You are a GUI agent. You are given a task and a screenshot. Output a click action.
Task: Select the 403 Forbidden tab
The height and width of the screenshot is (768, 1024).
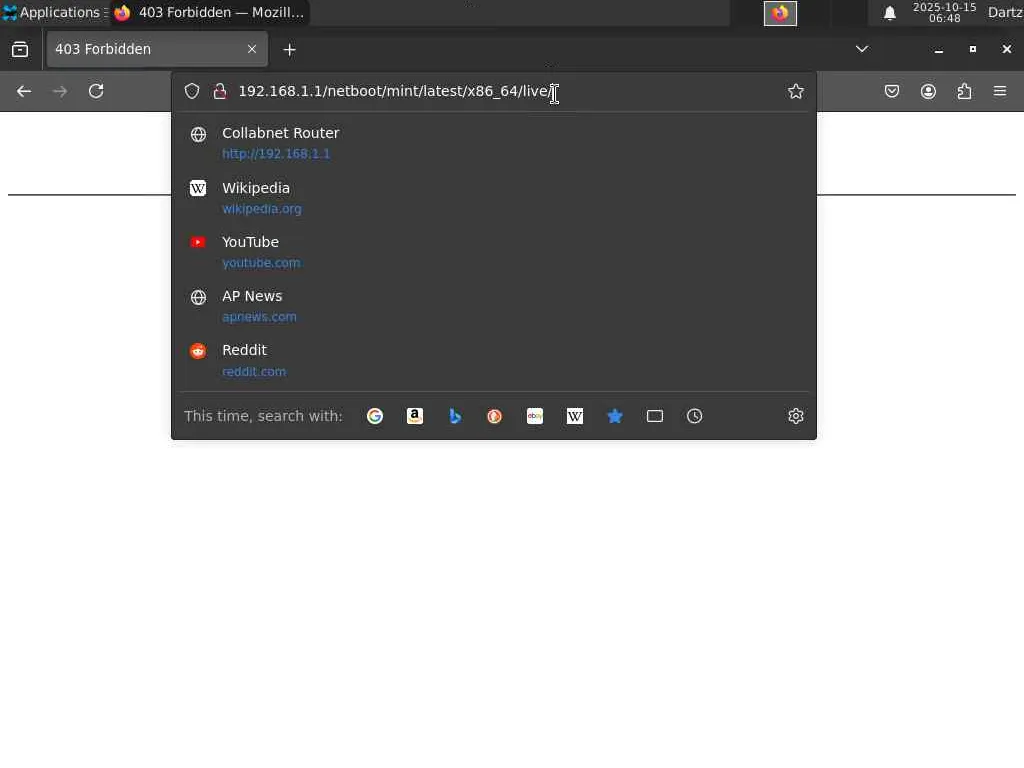point(157,49)
